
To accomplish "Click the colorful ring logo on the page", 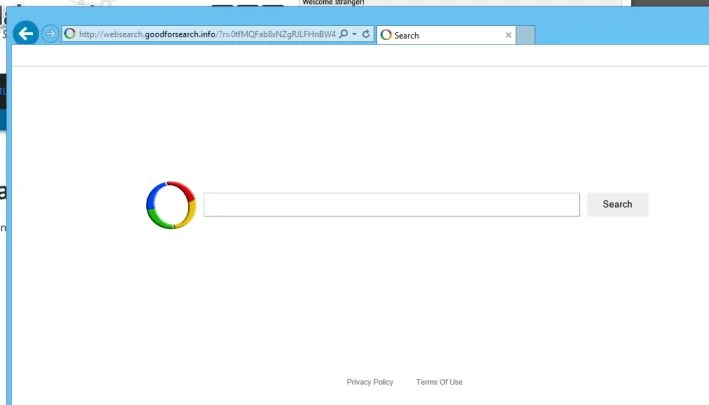I will click(x=171, y=205).
